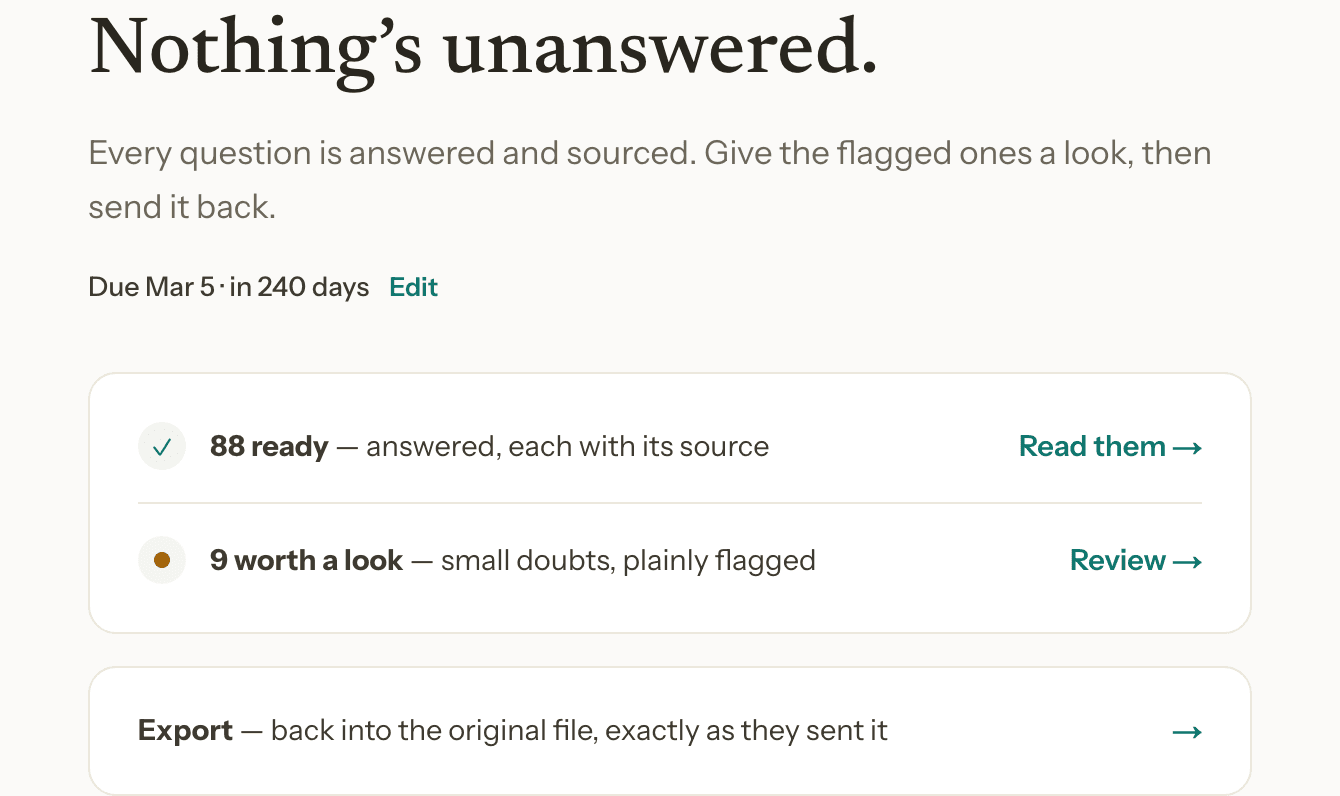Click the in 240 days countdown text
The image size is (1340, 796).
point(299,287)
